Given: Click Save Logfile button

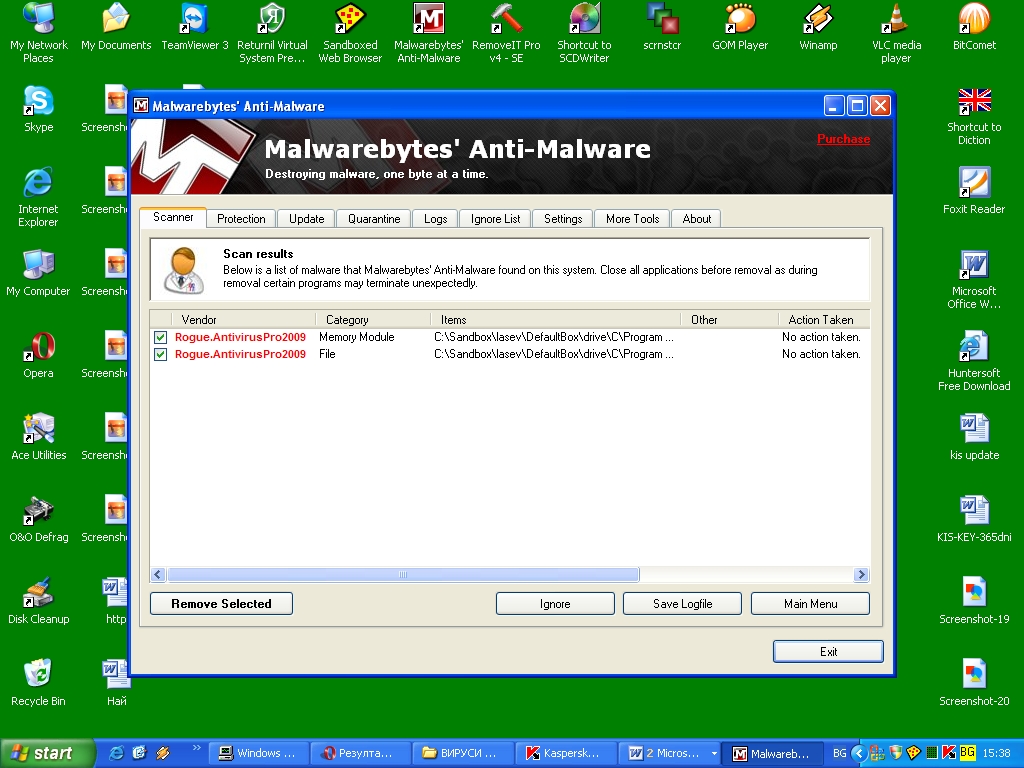Looking at the screenshot, I should click(x=682, y=603).
